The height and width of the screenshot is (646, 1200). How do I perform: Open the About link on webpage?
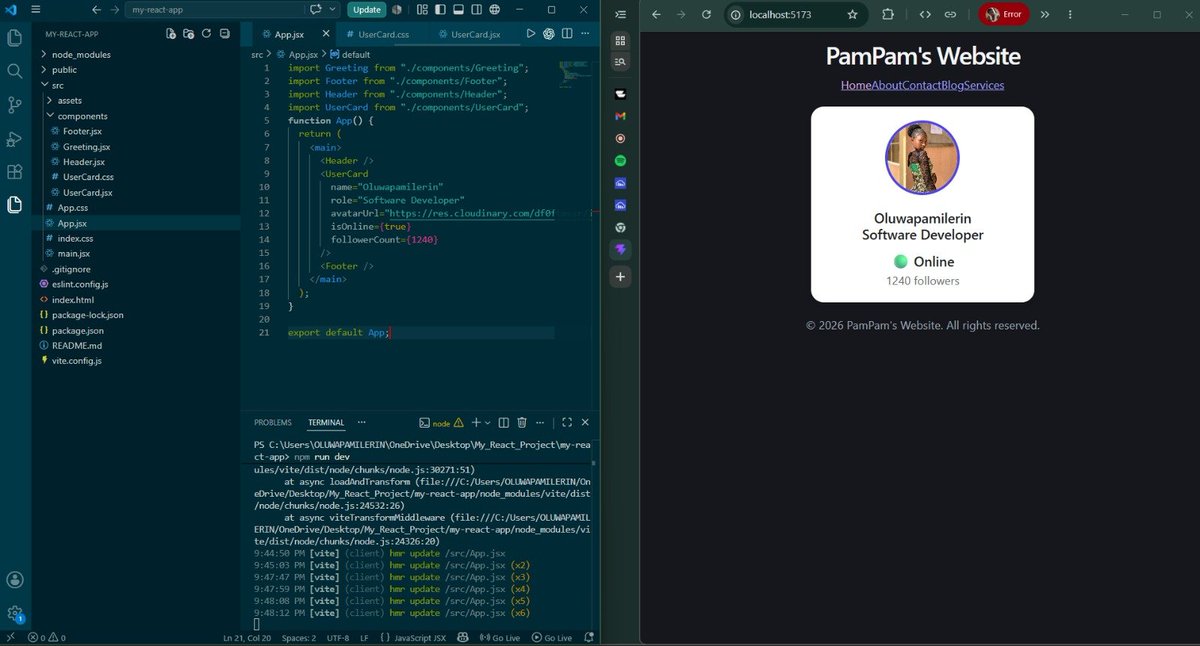[x=887, y=85]
